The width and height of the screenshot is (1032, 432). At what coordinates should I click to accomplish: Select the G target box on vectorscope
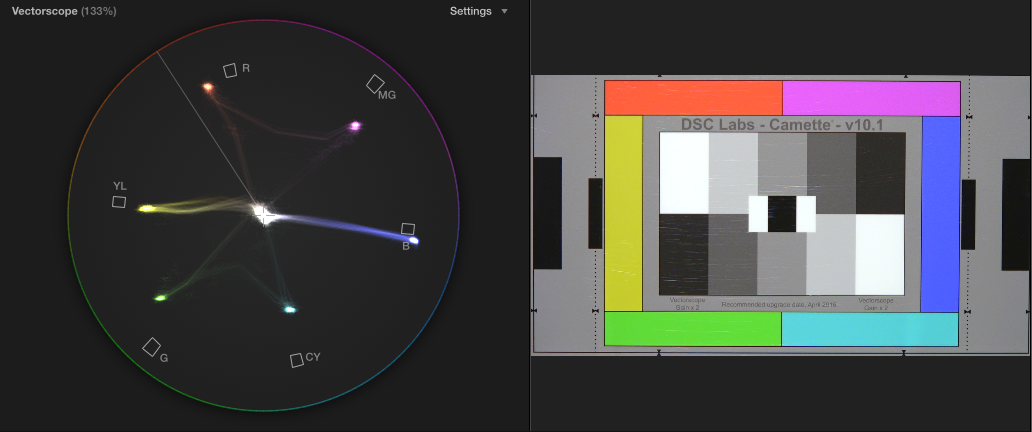point(151,346)
